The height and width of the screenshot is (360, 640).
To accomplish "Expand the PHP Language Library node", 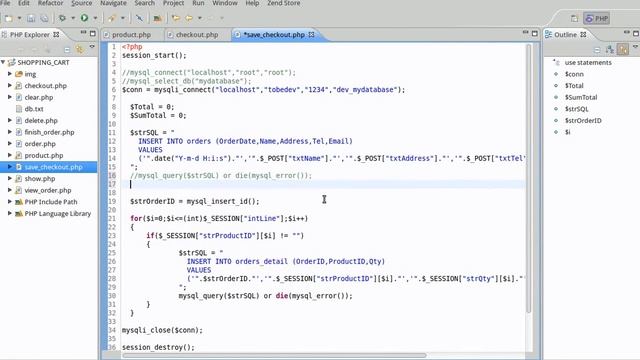I will pyautogui.click(x=10, y=213).
